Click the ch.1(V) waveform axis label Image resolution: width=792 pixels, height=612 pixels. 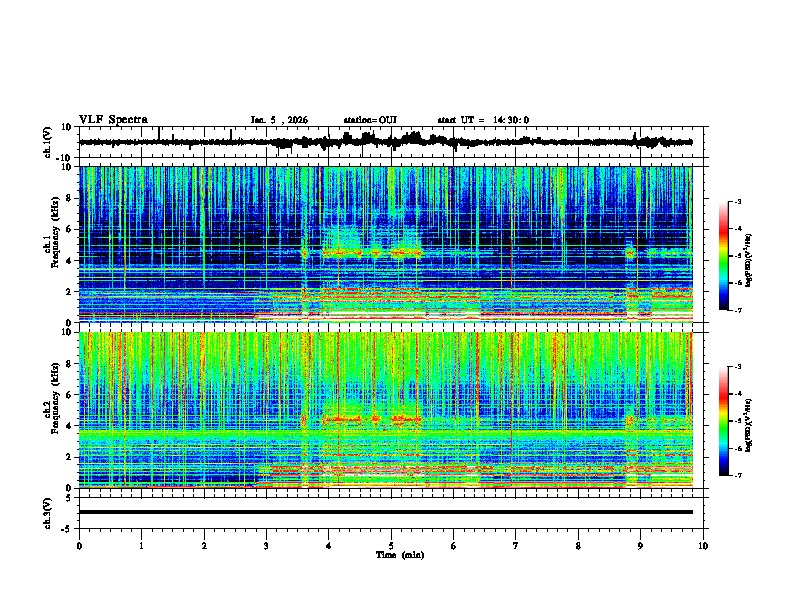coord(48,142)
